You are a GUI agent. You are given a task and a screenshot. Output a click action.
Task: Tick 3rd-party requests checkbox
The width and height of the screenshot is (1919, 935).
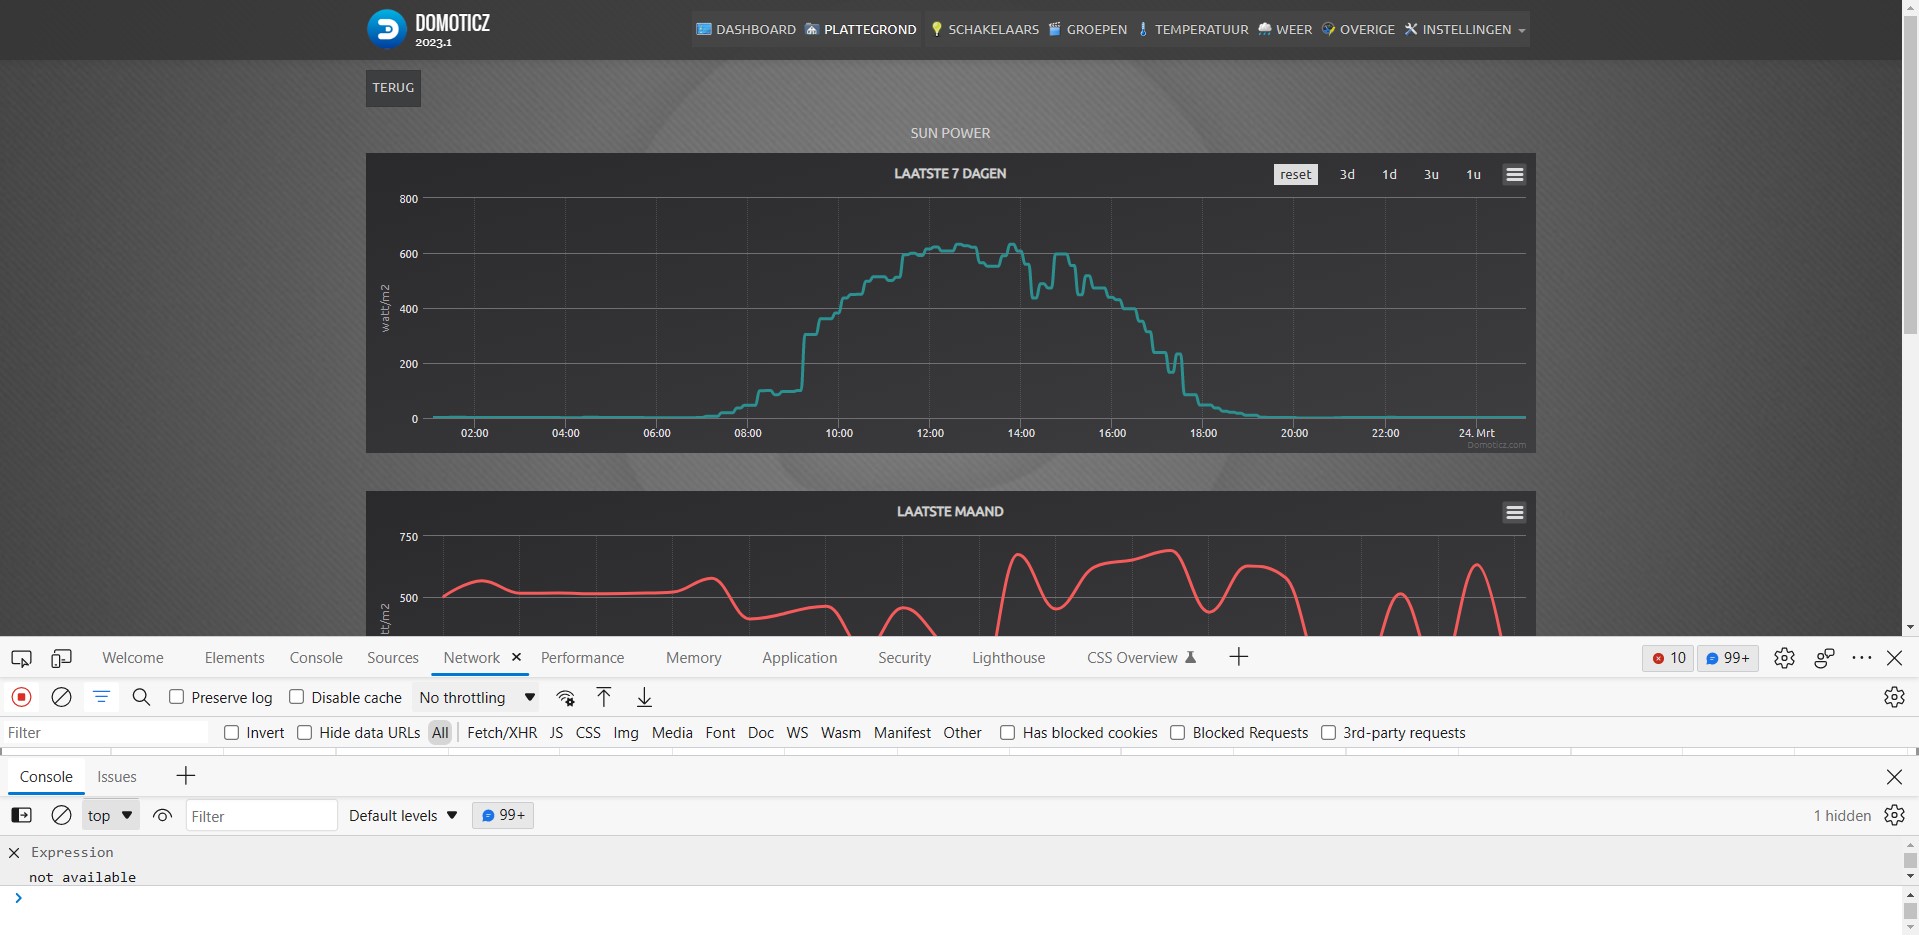click(1328, 733)
